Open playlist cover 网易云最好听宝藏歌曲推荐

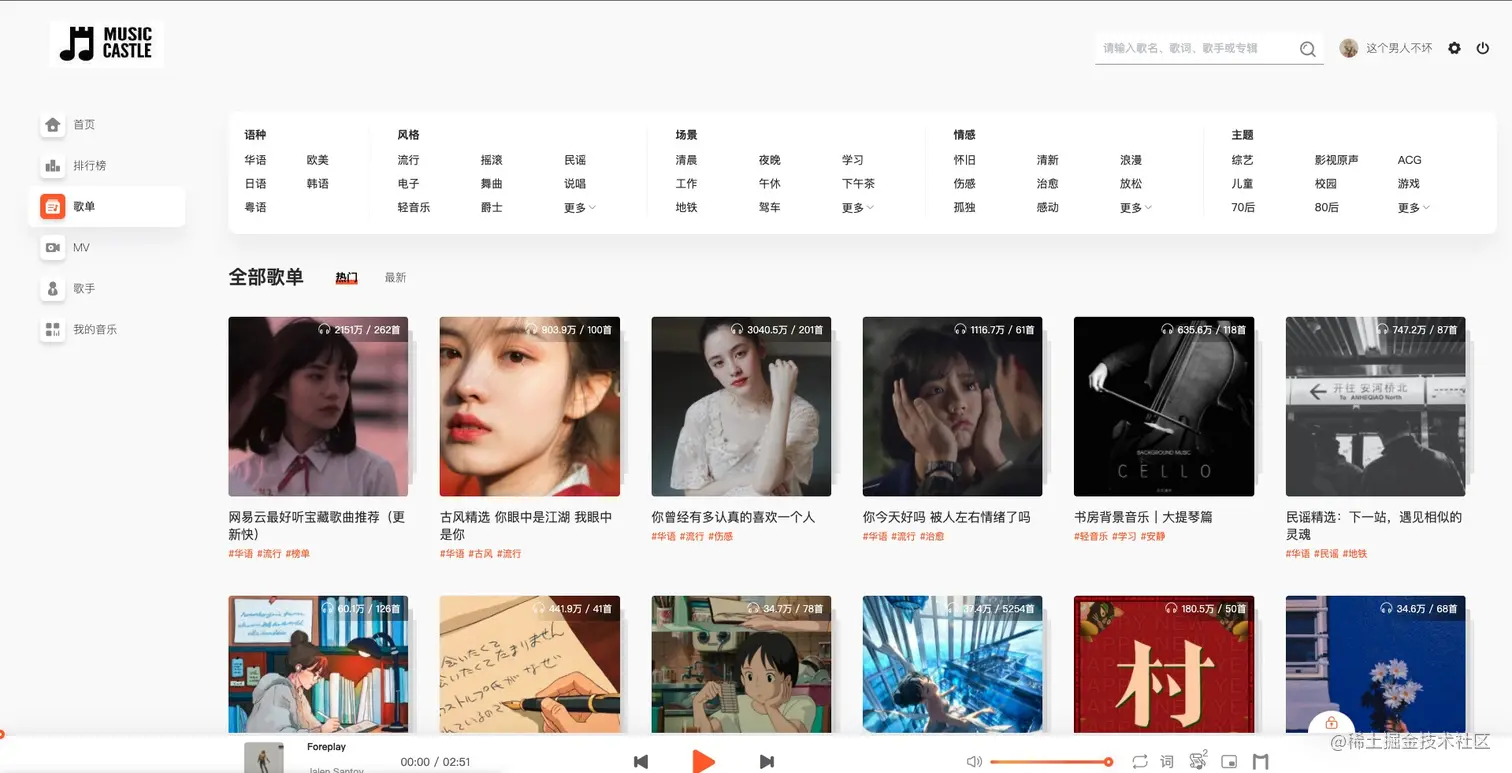(x=318, y=406)
